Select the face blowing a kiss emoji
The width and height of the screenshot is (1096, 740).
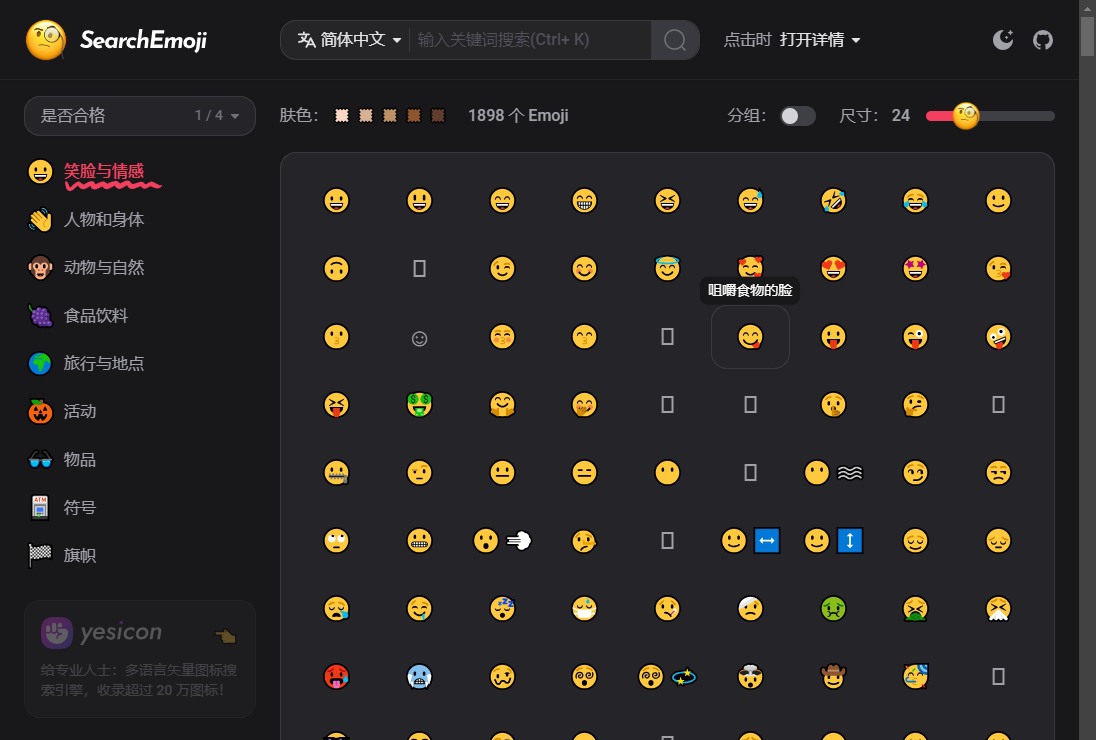pyautogui.click(x=998, y=268)
